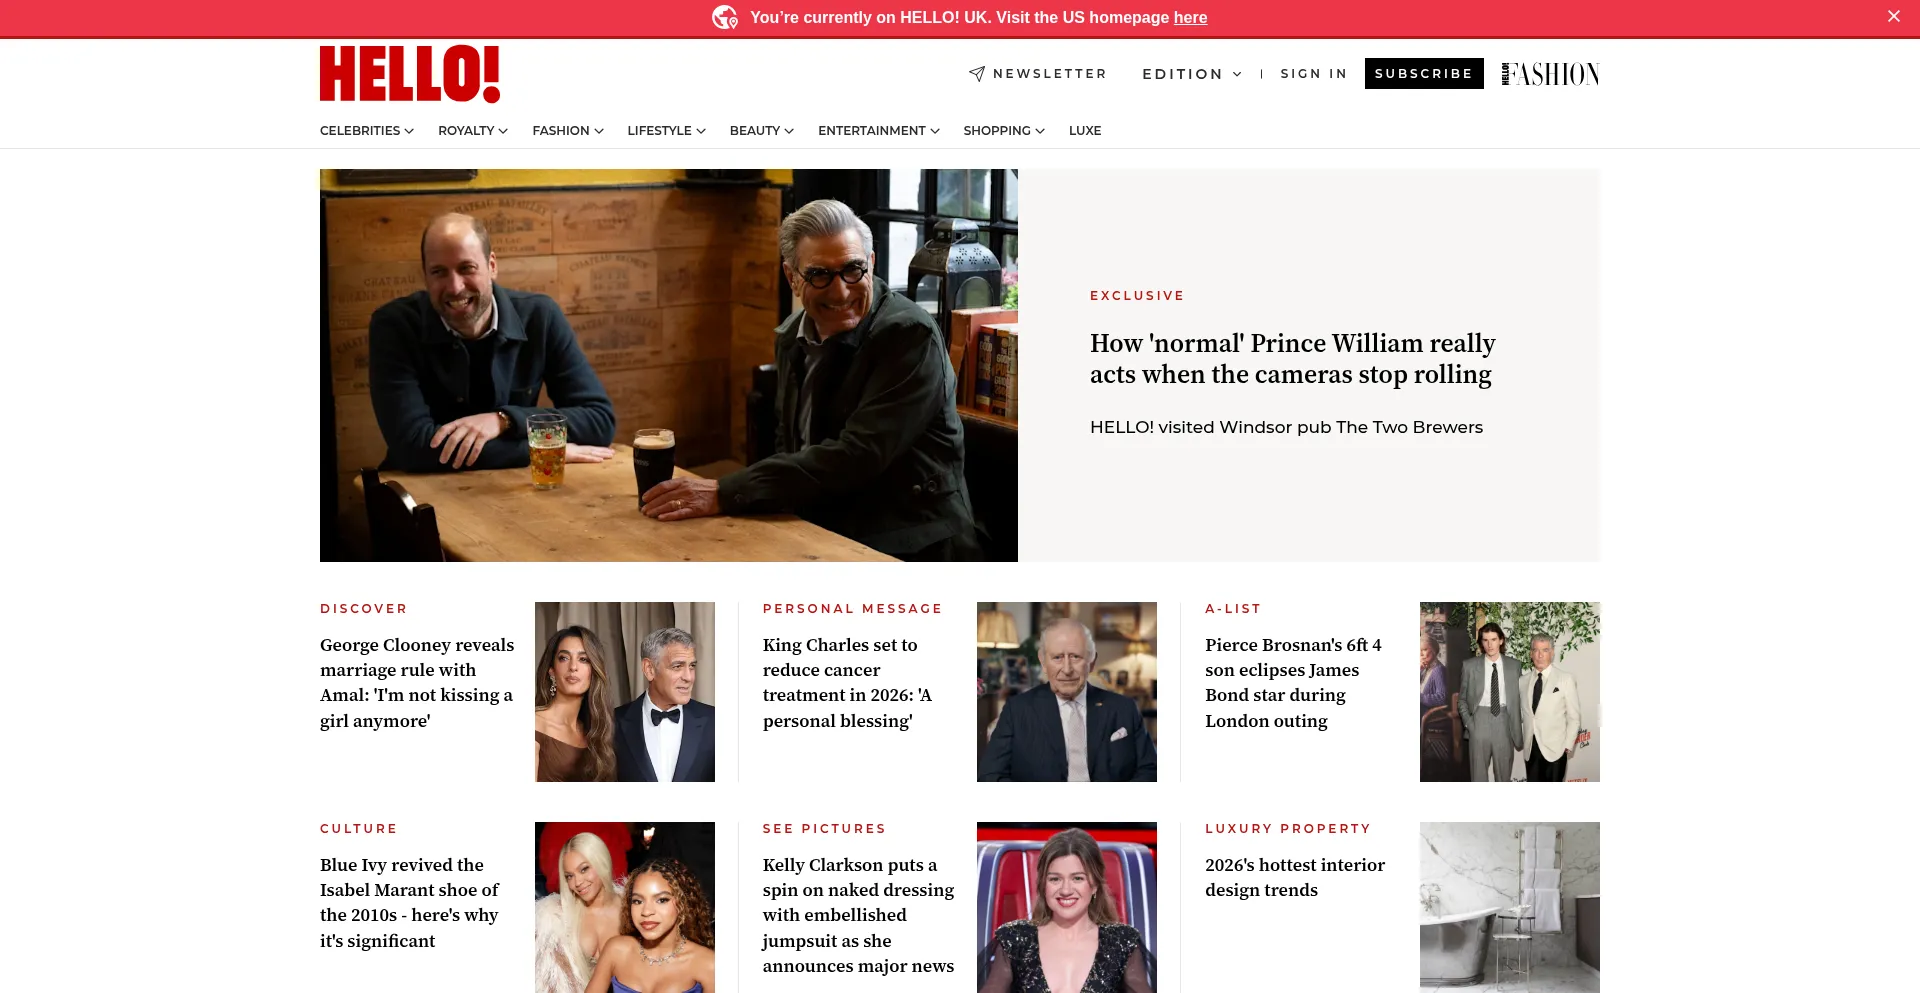Click the Prince William pub photo
Viewport: 1920px width, 993px height.
click(669, 365)
